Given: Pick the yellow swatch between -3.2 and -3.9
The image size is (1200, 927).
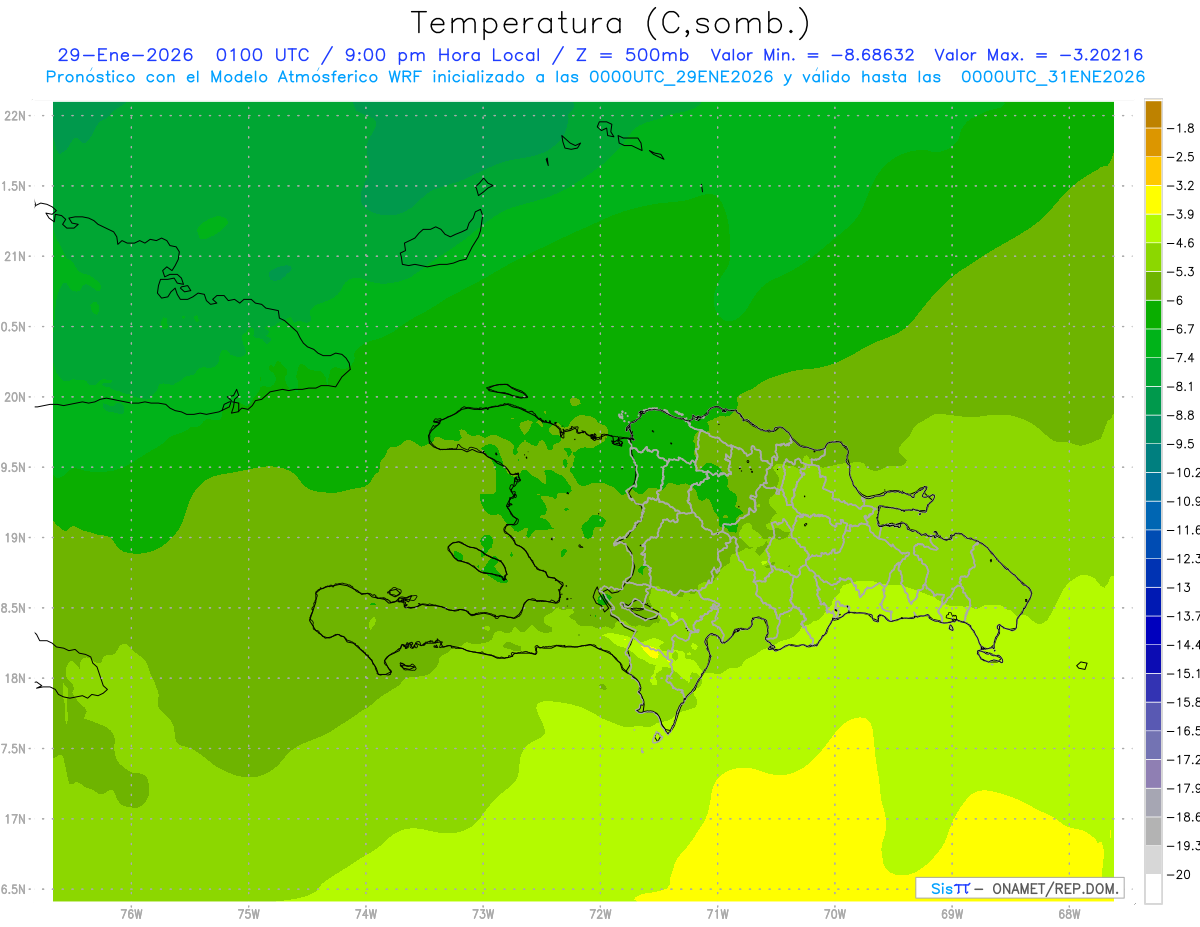Looking at the screenshot, I should click(x=1153, y=200).
